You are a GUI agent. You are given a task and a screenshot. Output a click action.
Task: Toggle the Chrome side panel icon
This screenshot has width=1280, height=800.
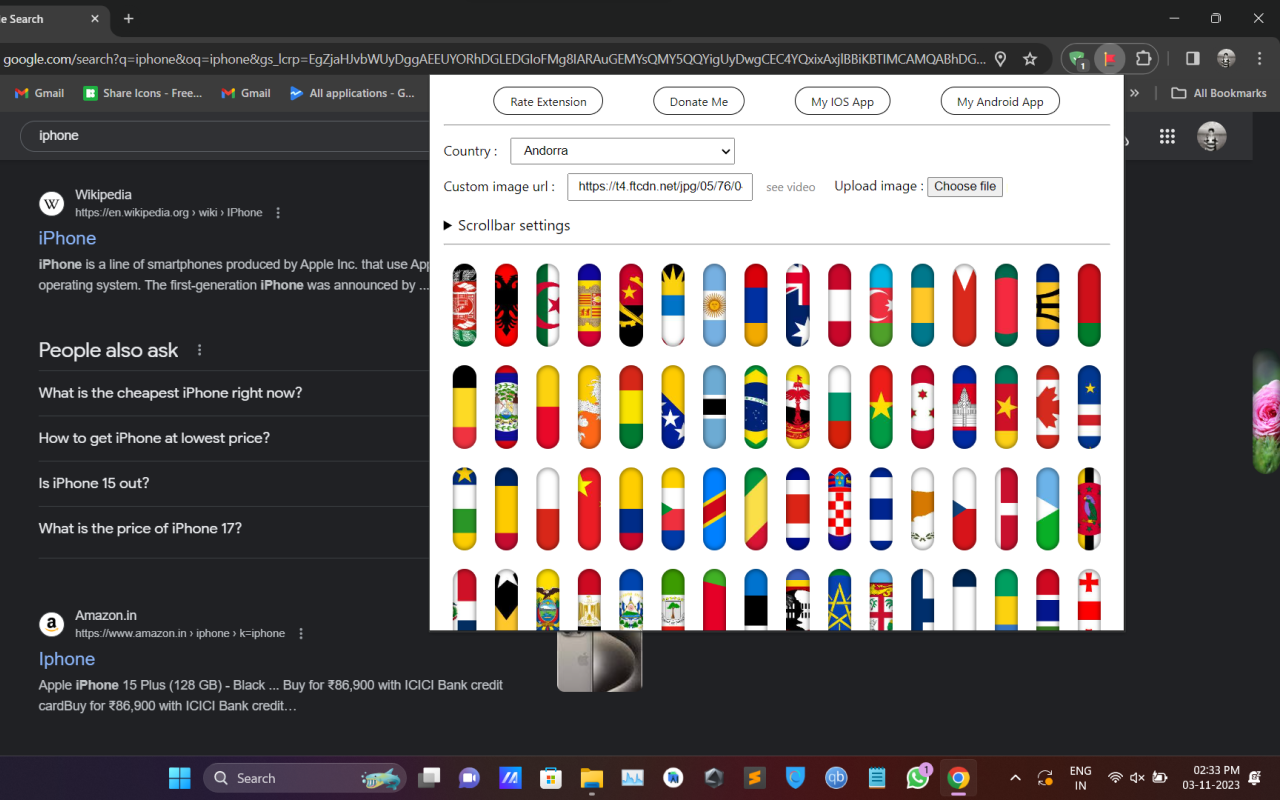(1192, 59)
